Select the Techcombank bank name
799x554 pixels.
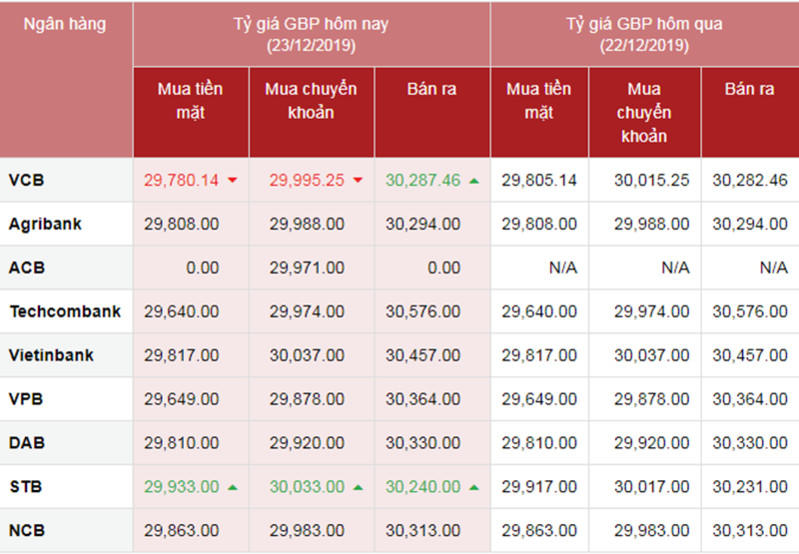point(65,311)
